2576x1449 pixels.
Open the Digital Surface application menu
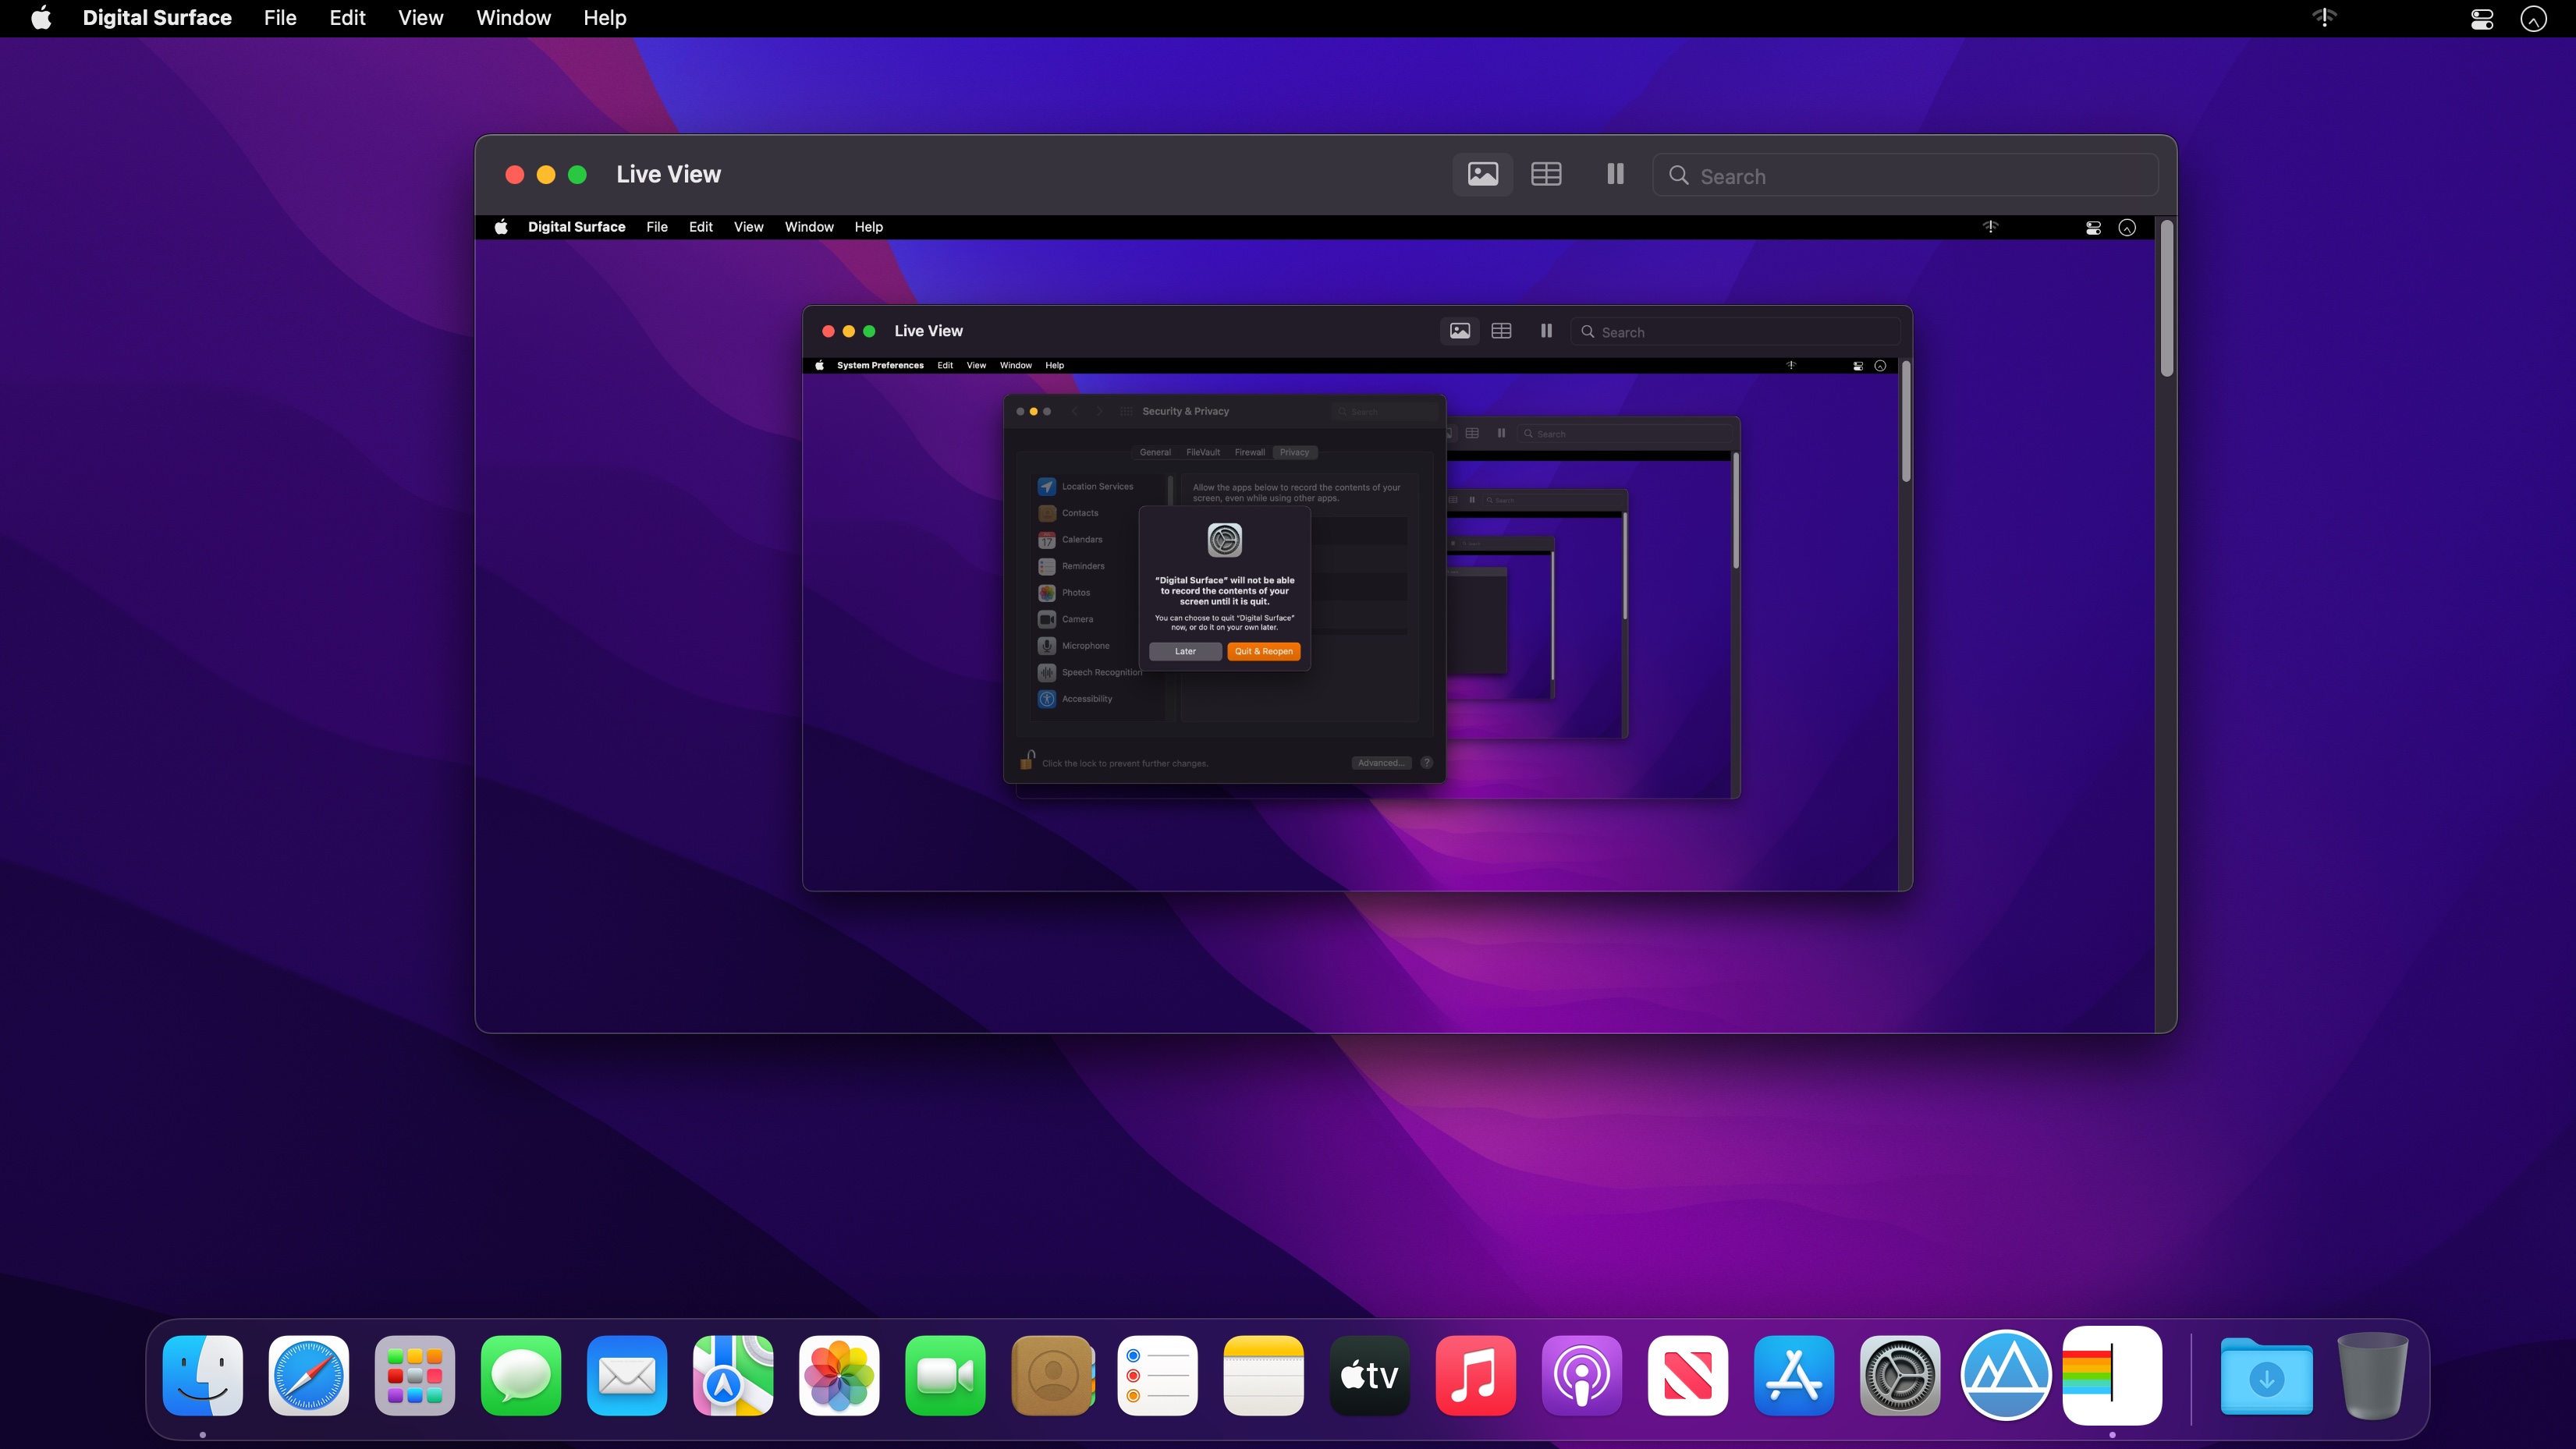[x=157, y=18]
